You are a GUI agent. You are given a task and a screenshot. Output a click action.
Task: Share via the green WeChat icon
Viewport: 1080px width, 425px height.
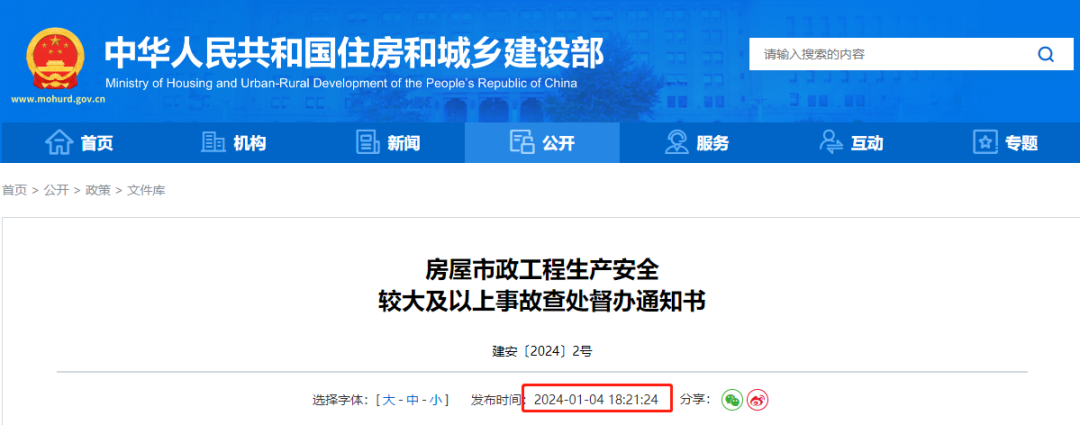point(732,400)
